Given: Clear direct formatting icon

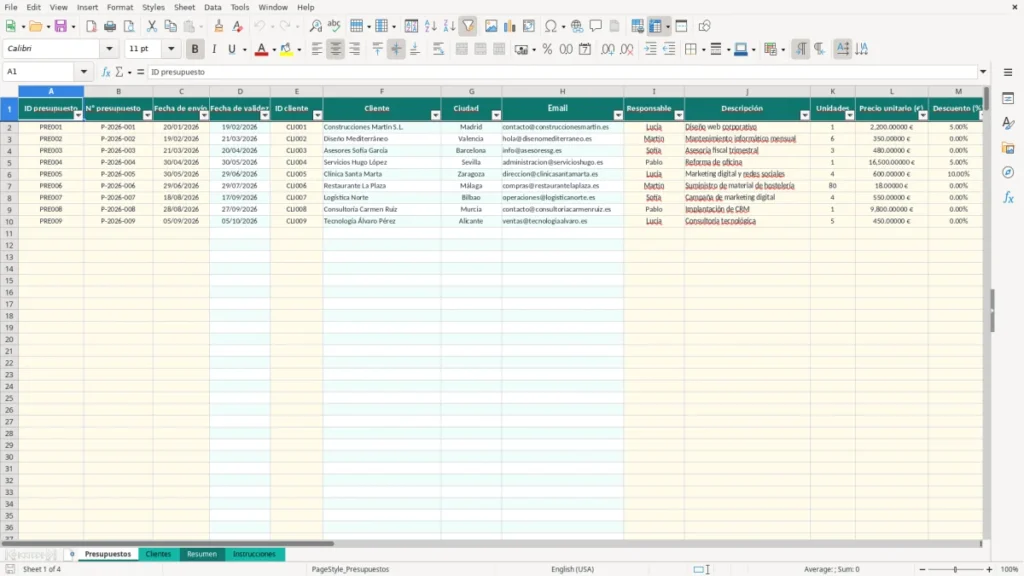Looking at the screenshot, I should click(238, 26).
